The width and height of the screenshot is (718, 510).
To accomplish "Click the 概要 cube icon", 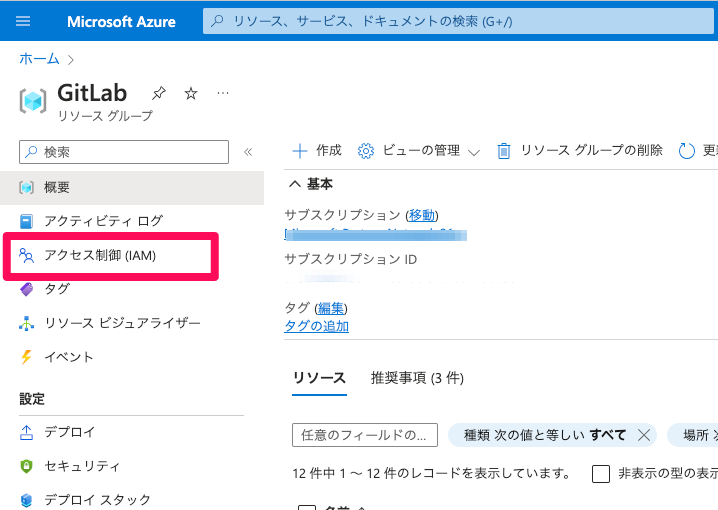I will pyautogui.click(x=27, y=188).
